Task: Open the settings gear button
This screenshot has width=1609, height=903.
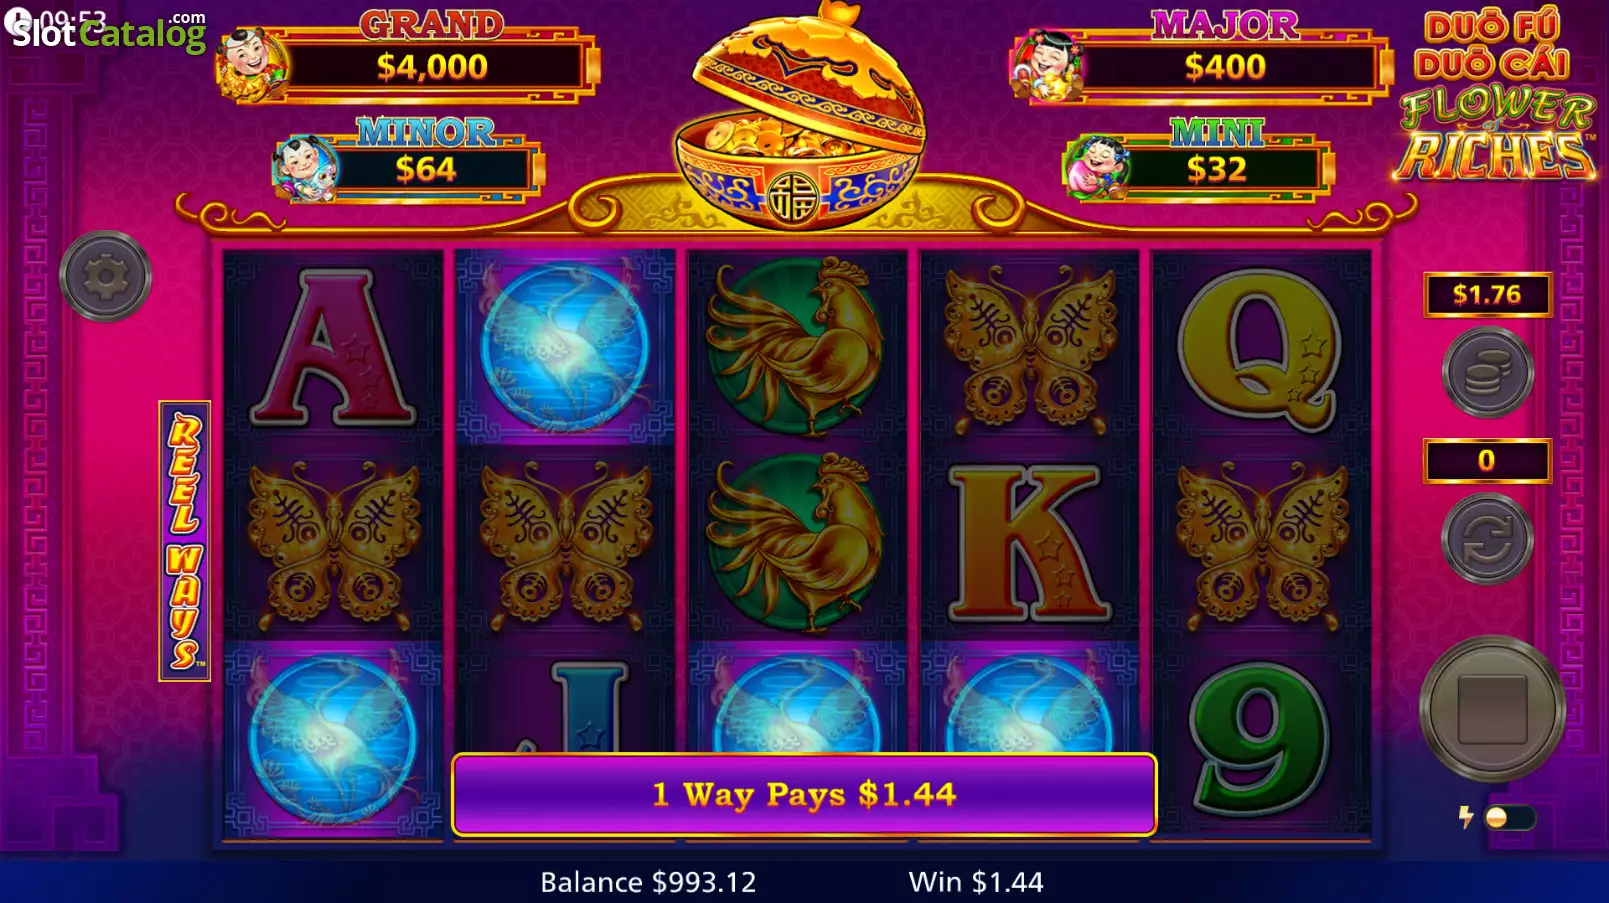Action: (105, 276)
